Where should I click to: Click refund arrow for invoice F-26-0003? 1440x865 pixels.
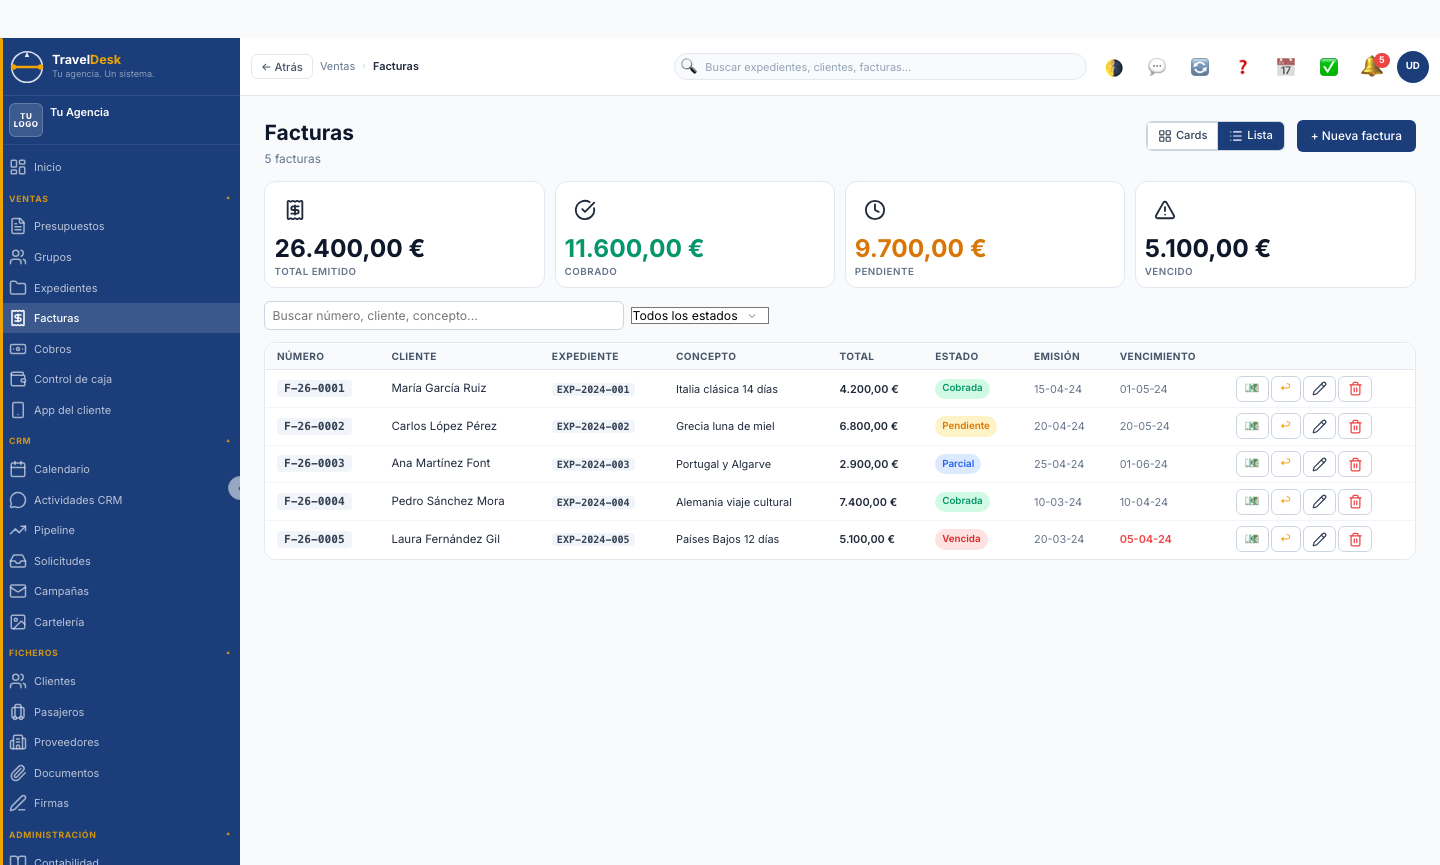1286,464
